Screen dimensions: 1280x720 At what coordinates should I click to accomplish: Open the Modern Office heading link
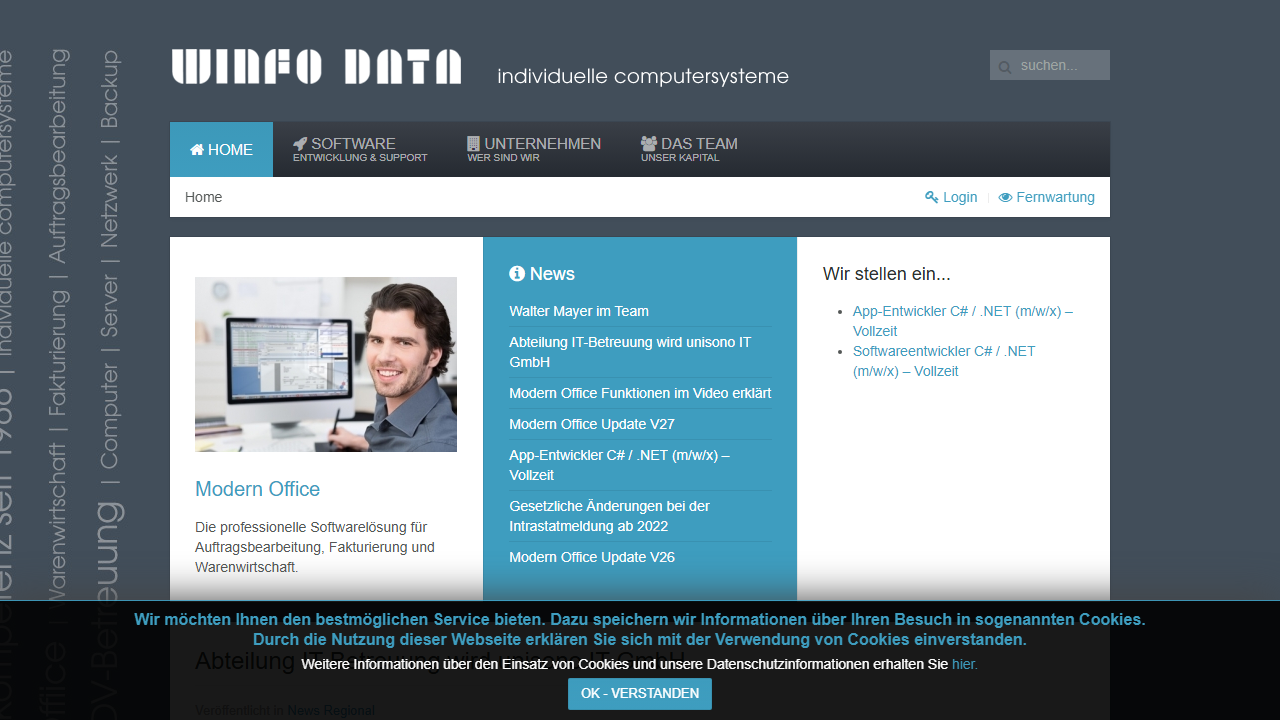point(258,489)
